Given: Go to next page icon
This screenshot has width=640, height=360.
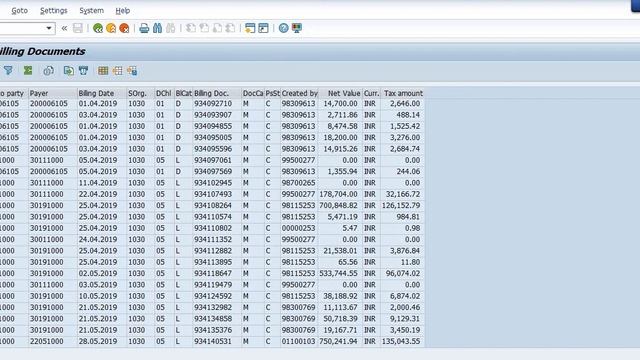Looking at the screenshot, I should 218,28.
